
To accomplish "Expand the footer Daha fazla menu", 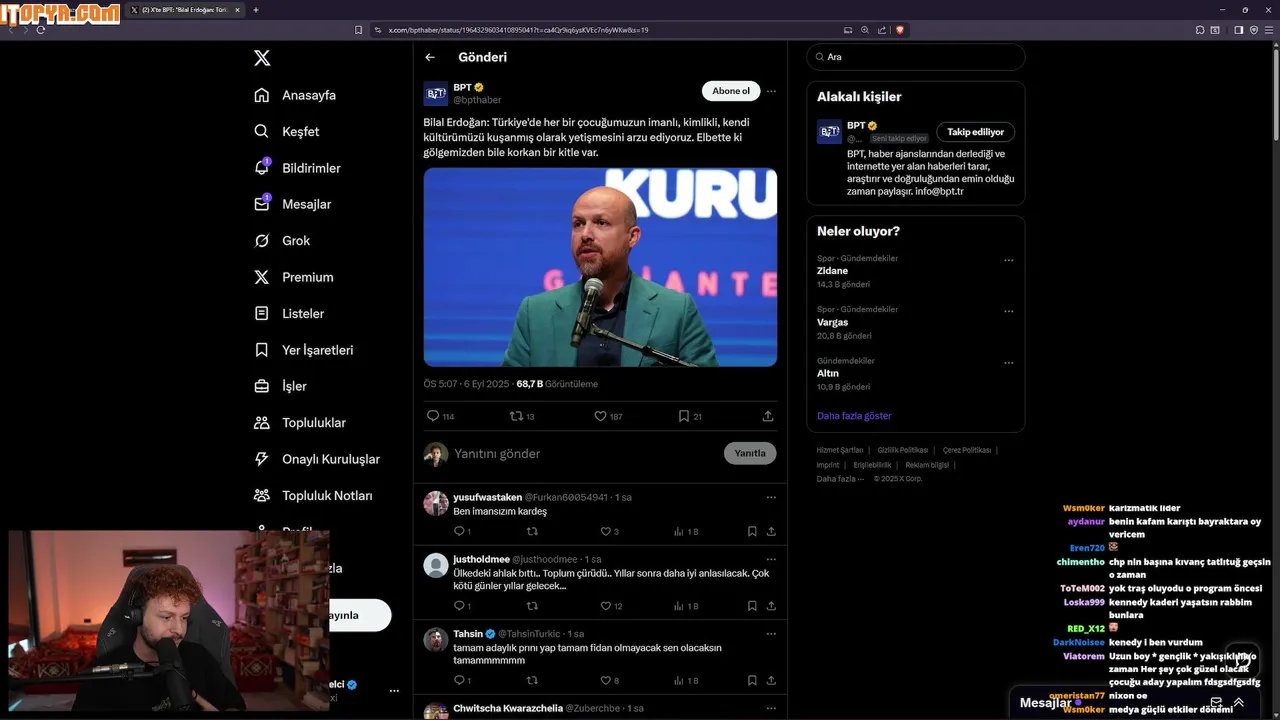I will tap(840, 479).
